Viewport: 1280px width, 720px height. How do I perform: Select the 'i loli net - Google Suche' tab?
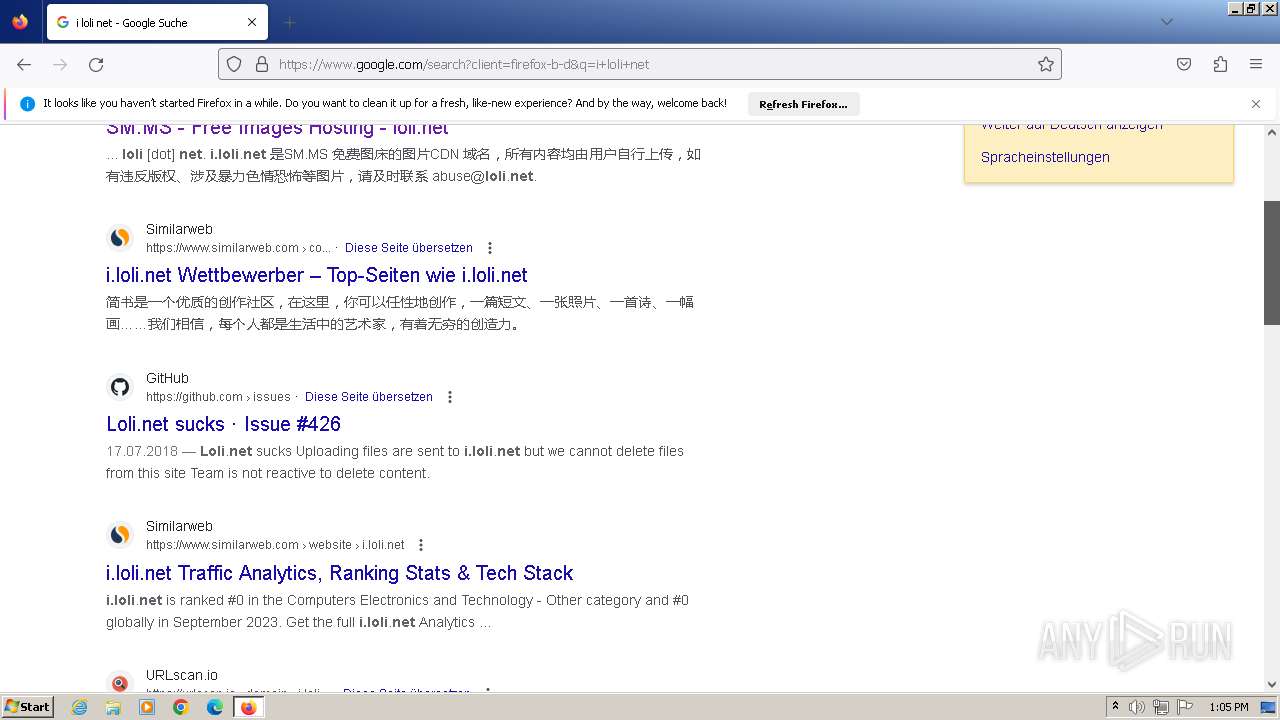(x=156, y=22)
